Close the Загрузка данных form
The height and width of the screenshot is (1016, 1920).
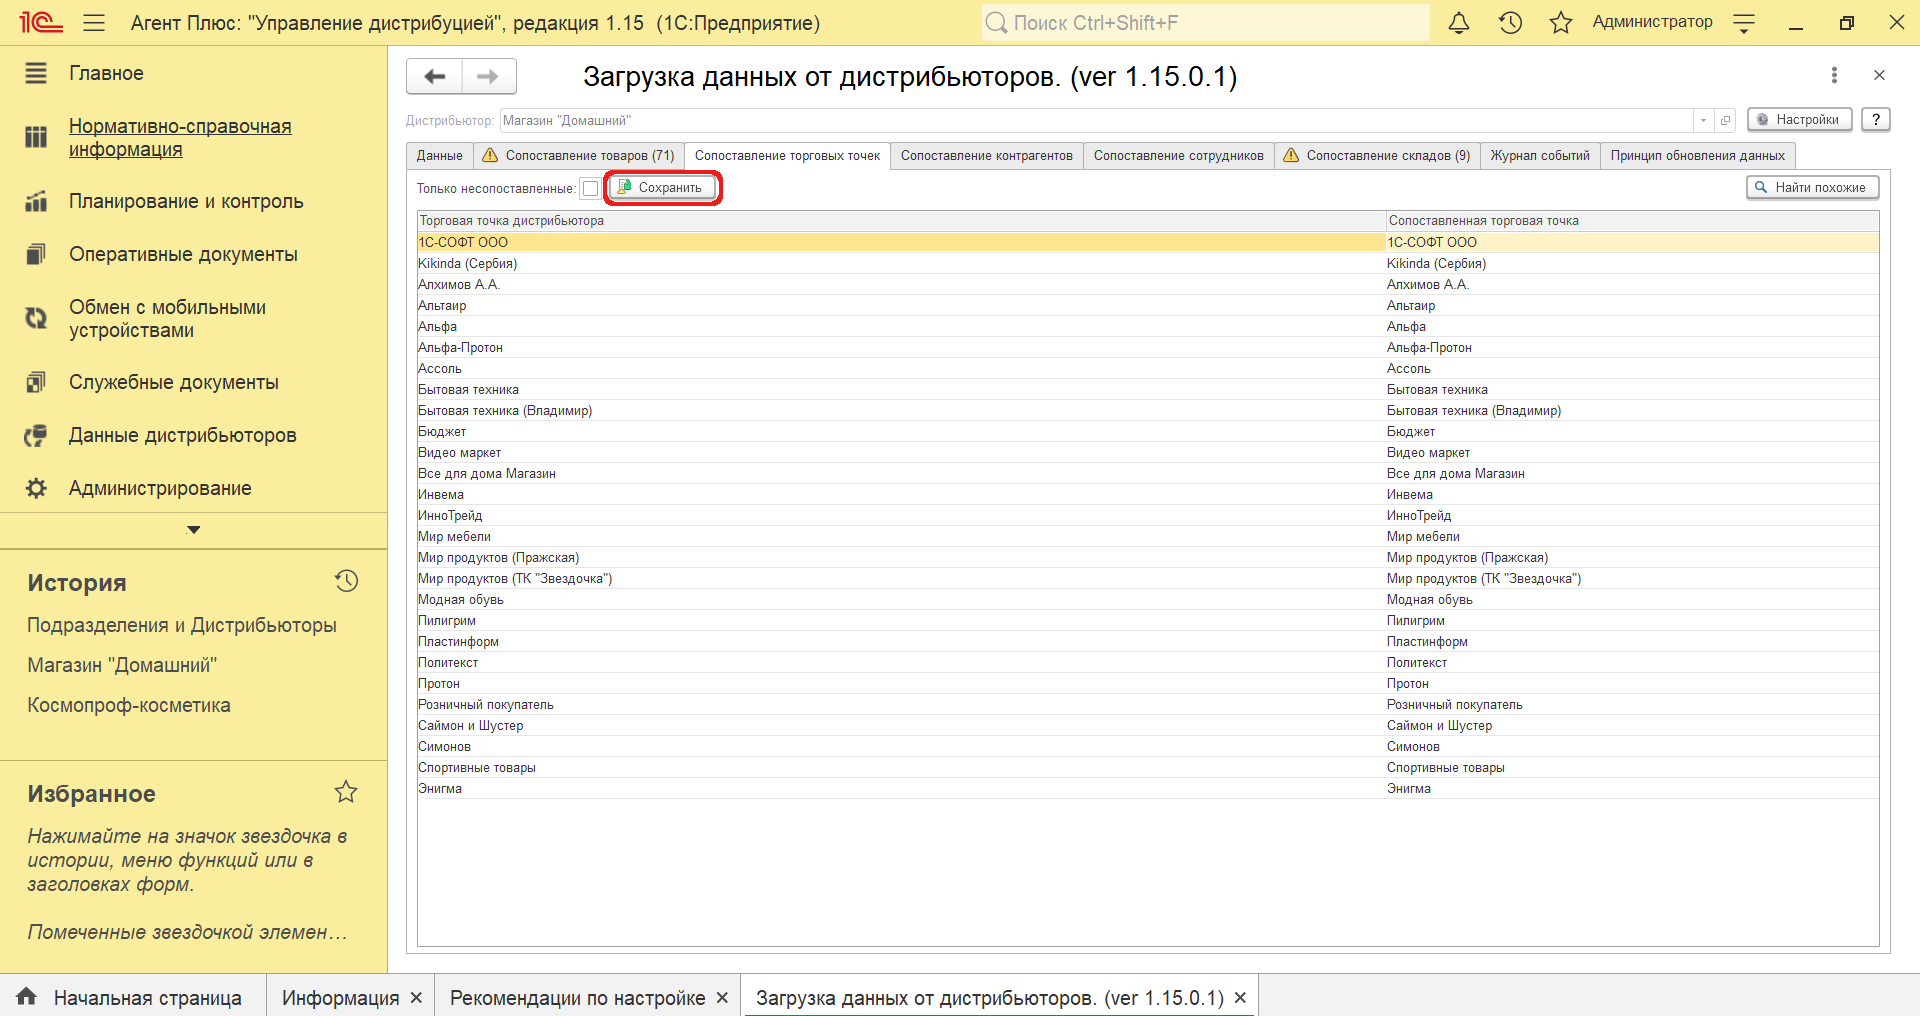(x=1879, y=75)
